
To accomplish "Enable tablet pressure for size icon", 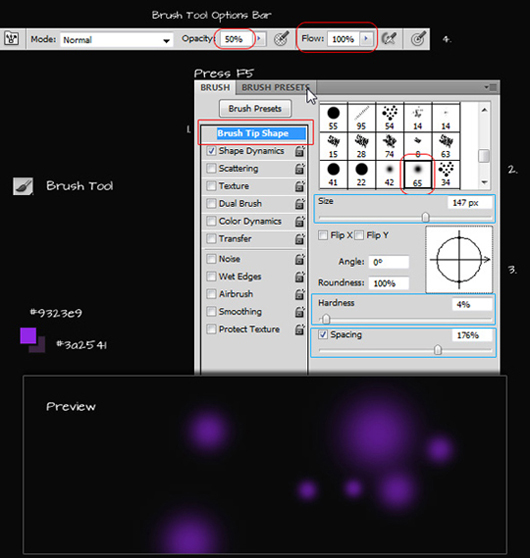I will tap(418, 38).
